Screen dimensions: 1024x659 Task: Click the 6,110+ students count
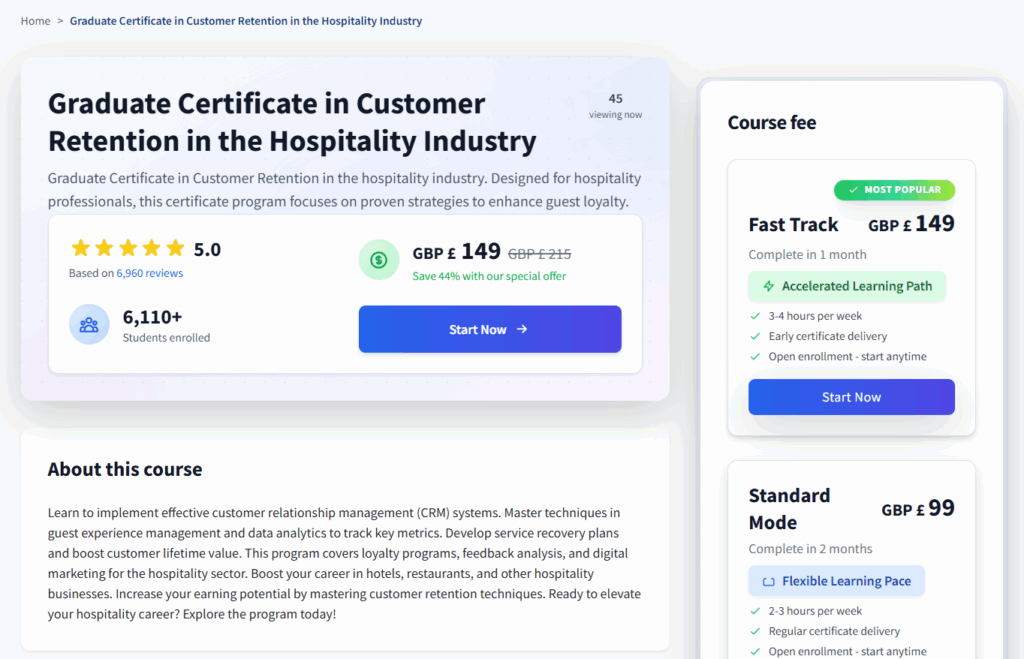point(152,317)
